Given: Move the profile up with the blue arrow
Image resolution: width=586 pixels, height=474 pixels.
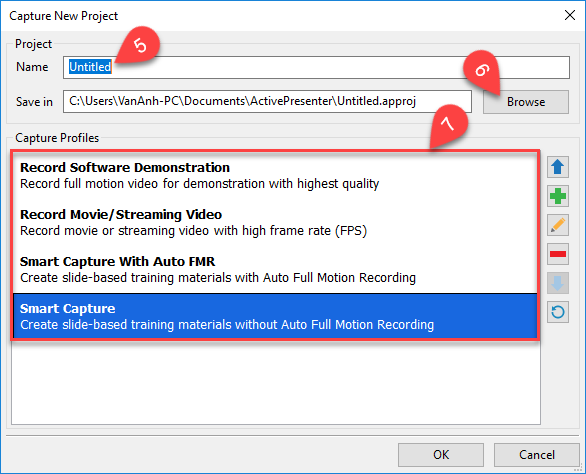Looking at the screenshot, I should [558, 167].
